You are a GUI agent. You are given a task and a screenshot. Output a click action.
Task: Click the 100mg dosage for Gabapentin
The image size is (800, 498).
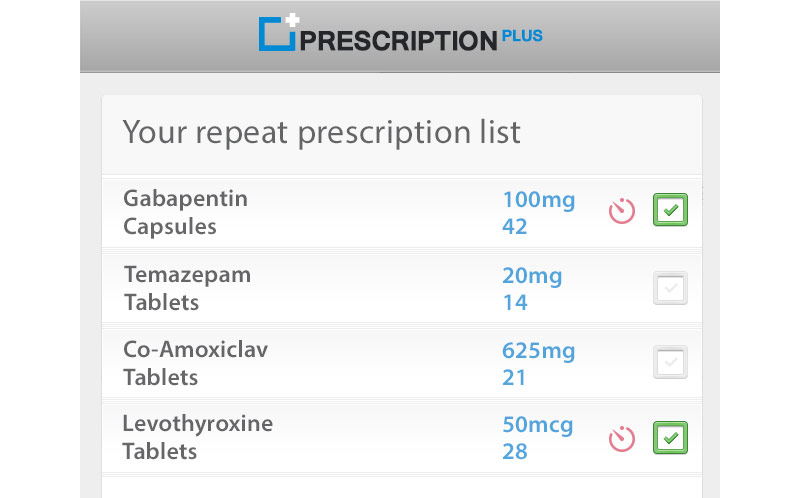538,199
